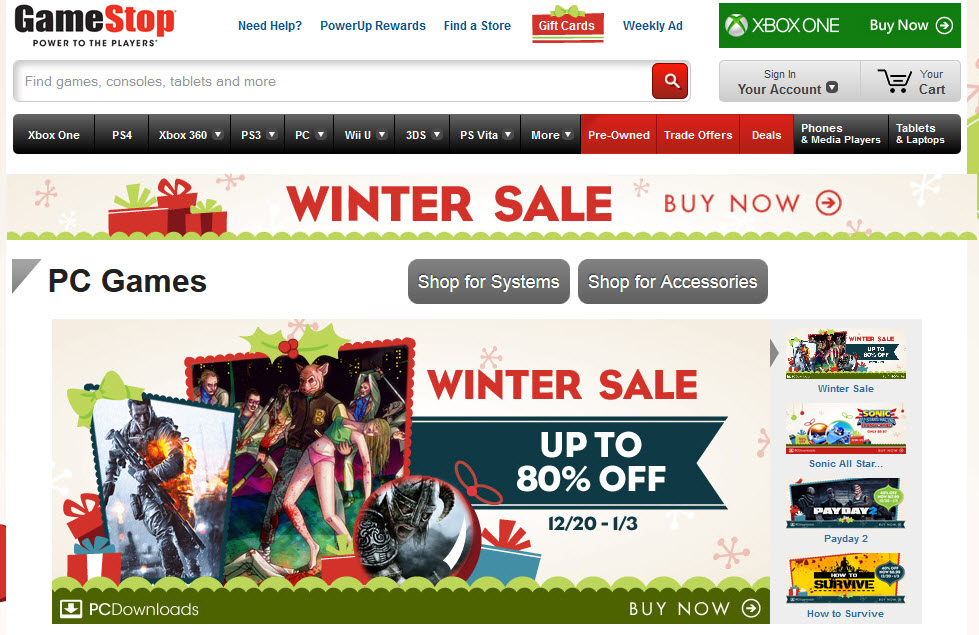Click the Shop for Systems button
Image resolution: width=979 pixels, height=635 pixels.
point(489,282)
